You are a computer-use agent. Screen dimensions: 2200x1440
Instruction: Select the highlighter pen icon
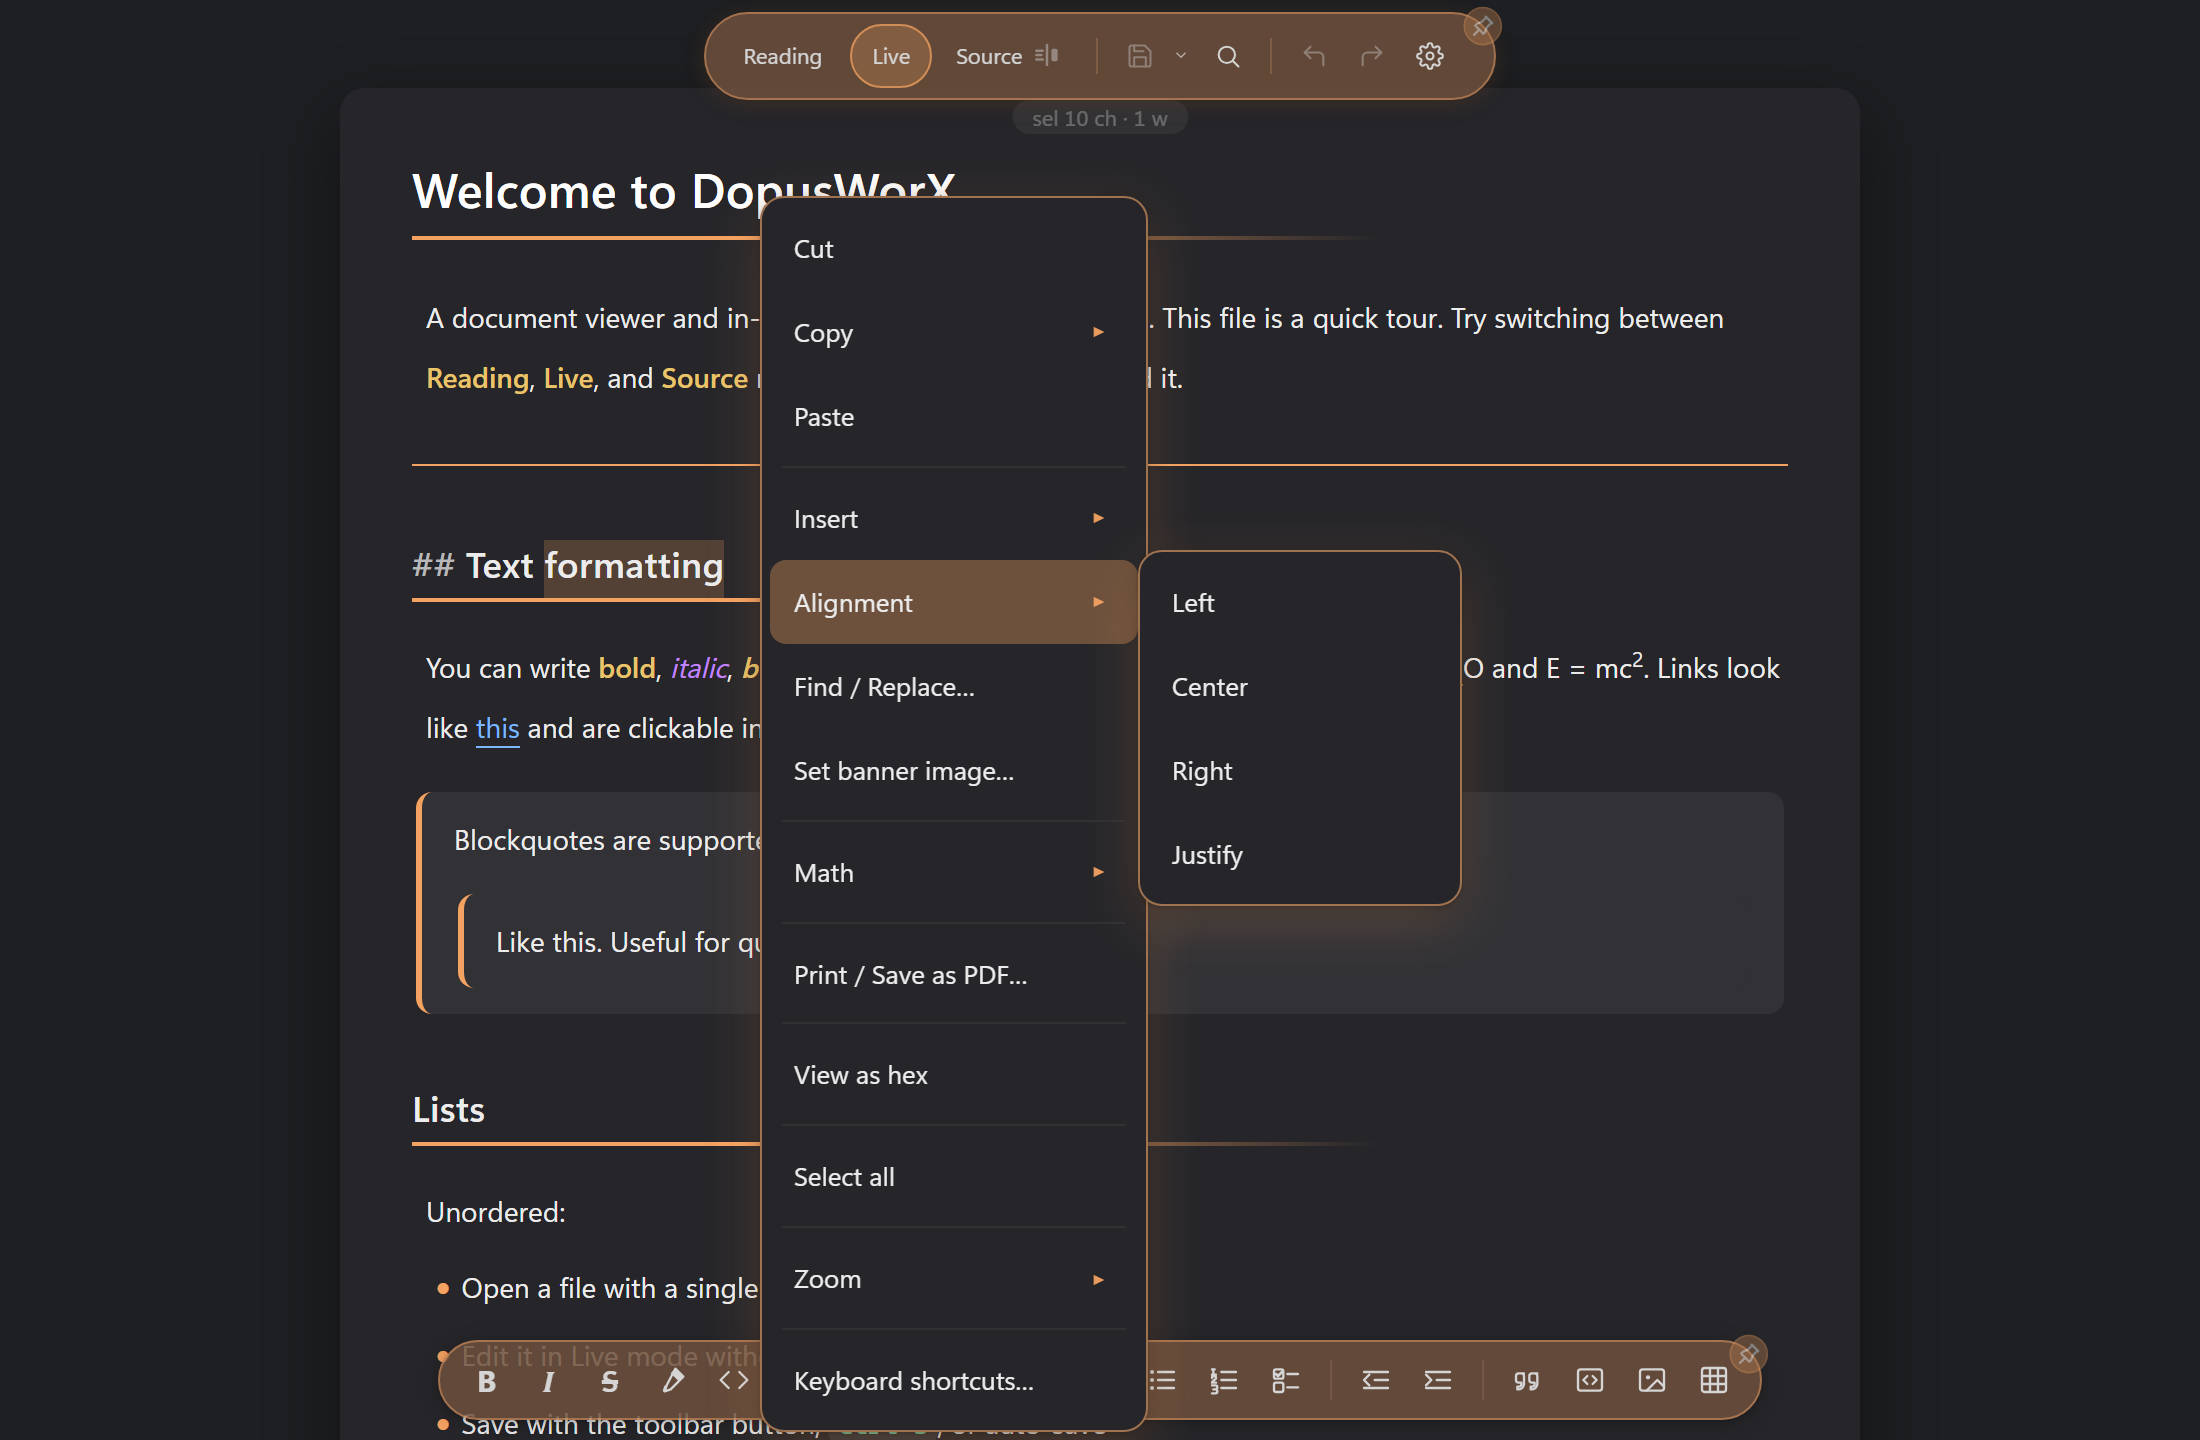pyautogui.click(x=673, y=1381)
